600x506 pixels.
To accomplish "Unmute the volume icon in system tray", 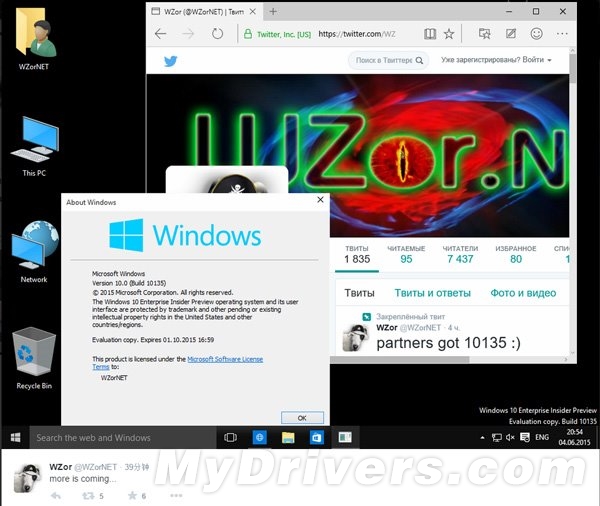I will point(510,437).
